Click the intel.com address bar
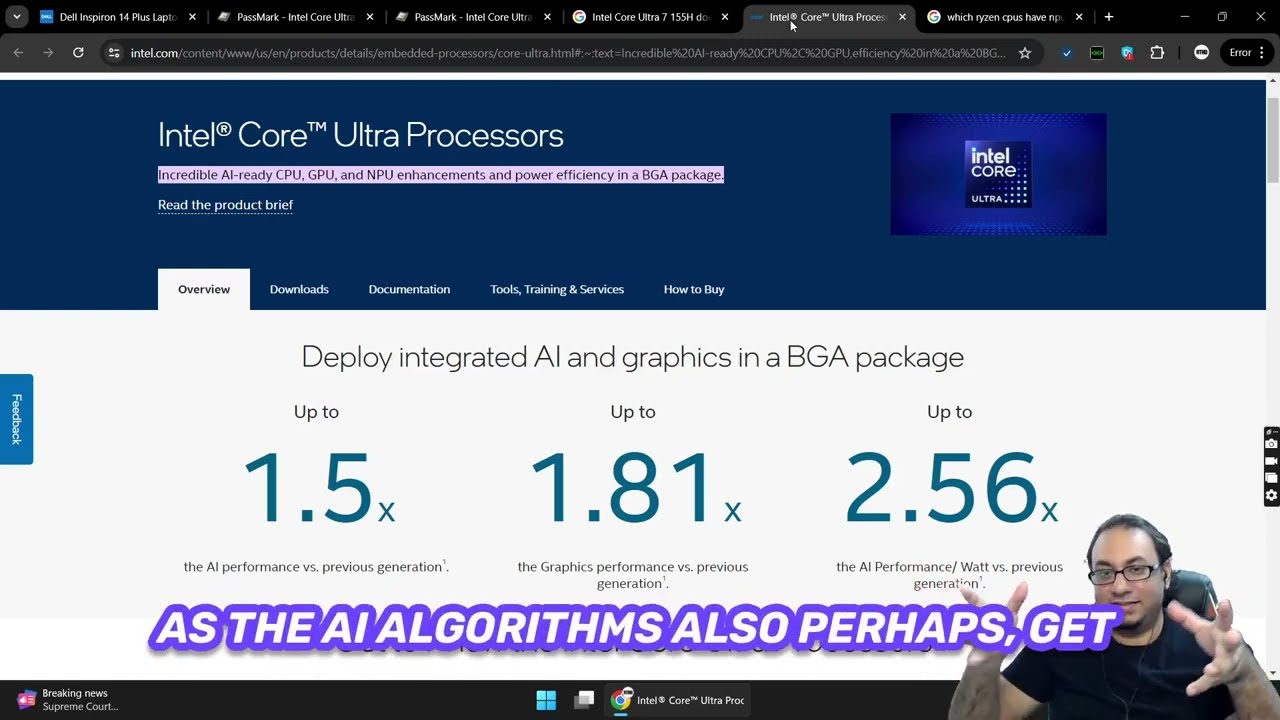The height and width of the screenshot is (720, 1280). 567,53
